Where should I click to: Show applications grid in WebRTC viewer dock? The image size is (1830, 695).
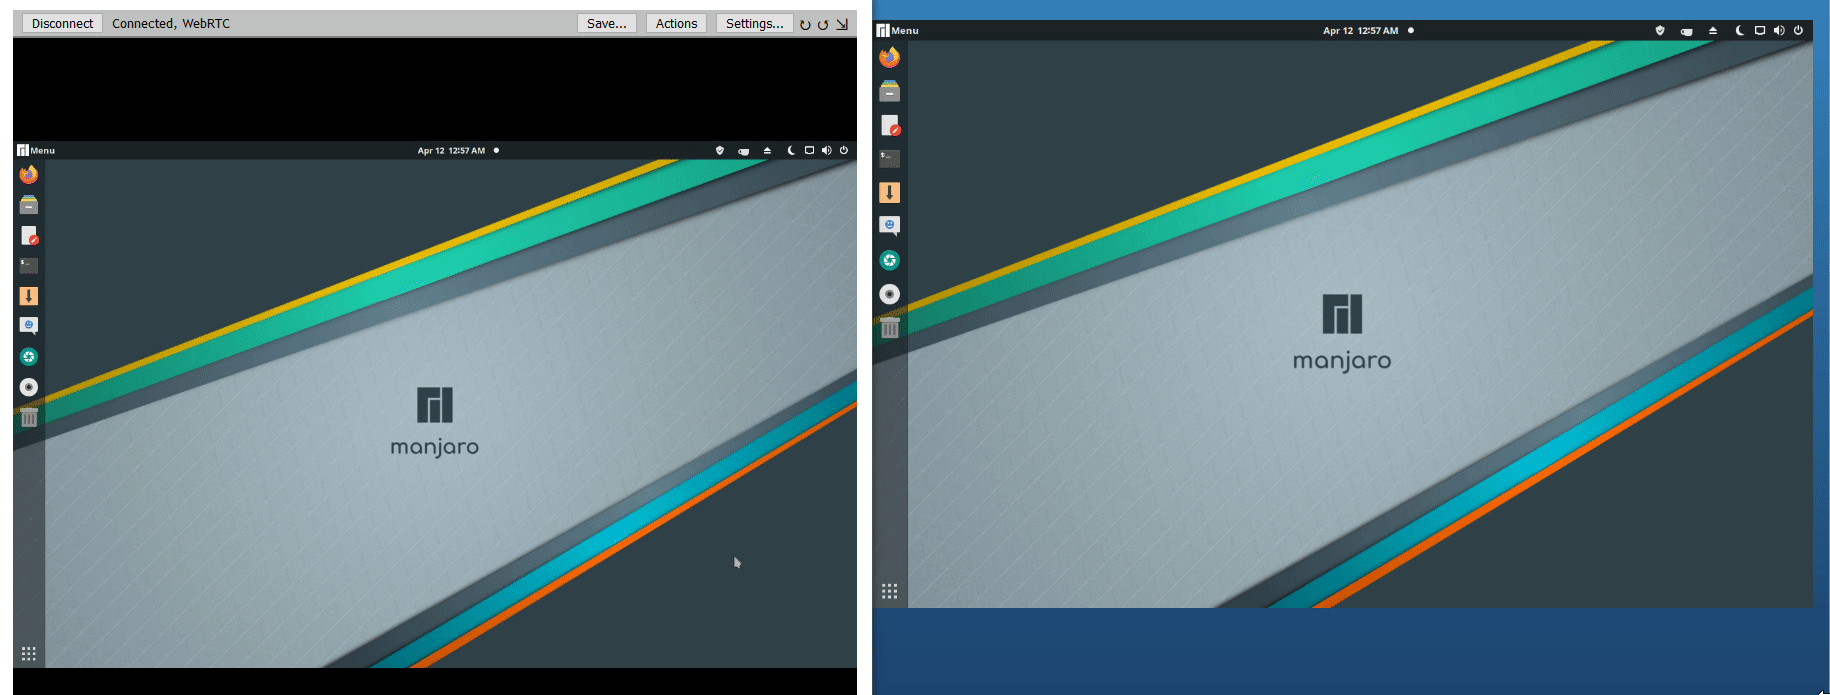[29, 653]
